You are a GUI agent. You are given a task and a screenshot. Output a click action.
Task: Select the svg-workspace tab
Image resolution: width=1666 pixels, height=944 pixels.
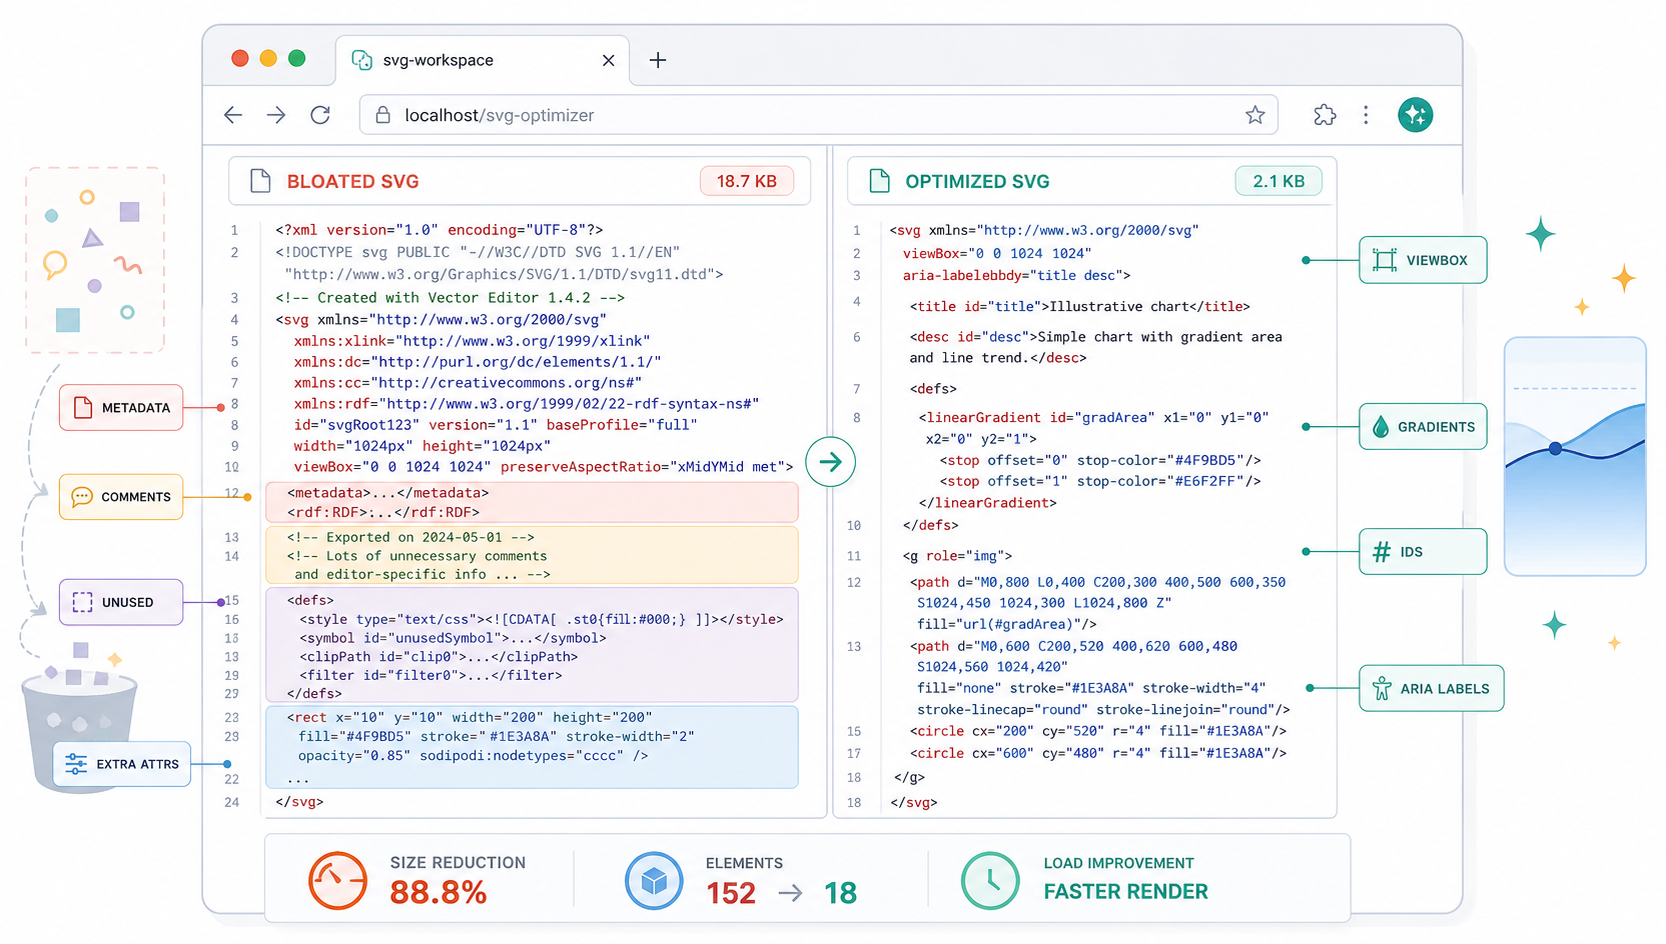point(482,60)
